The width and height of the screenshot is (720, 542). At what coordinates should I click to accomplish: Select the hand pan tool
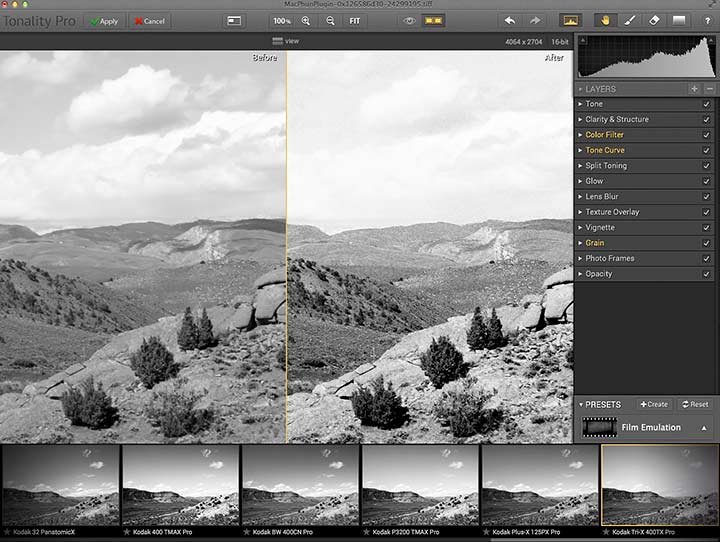pyautogui.click(x=605, y=21)
